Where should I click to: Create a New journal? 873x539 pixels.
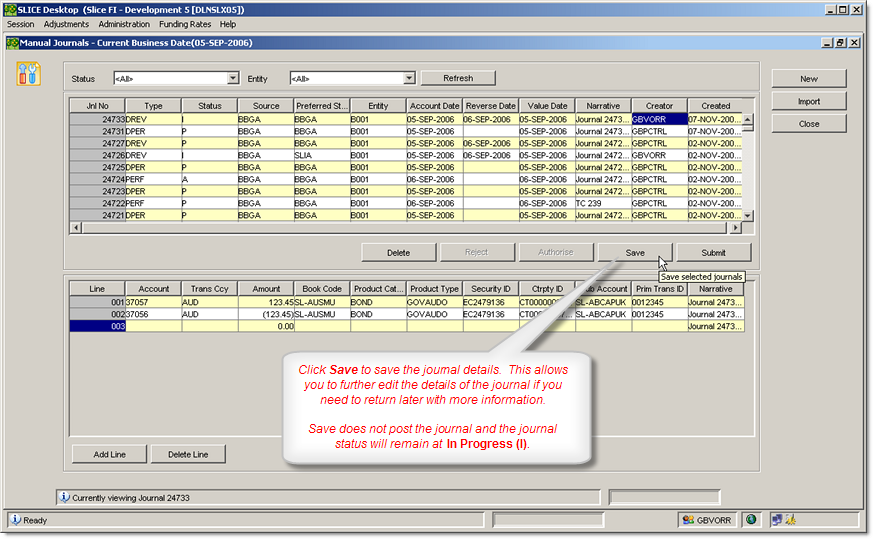[808, 79]
